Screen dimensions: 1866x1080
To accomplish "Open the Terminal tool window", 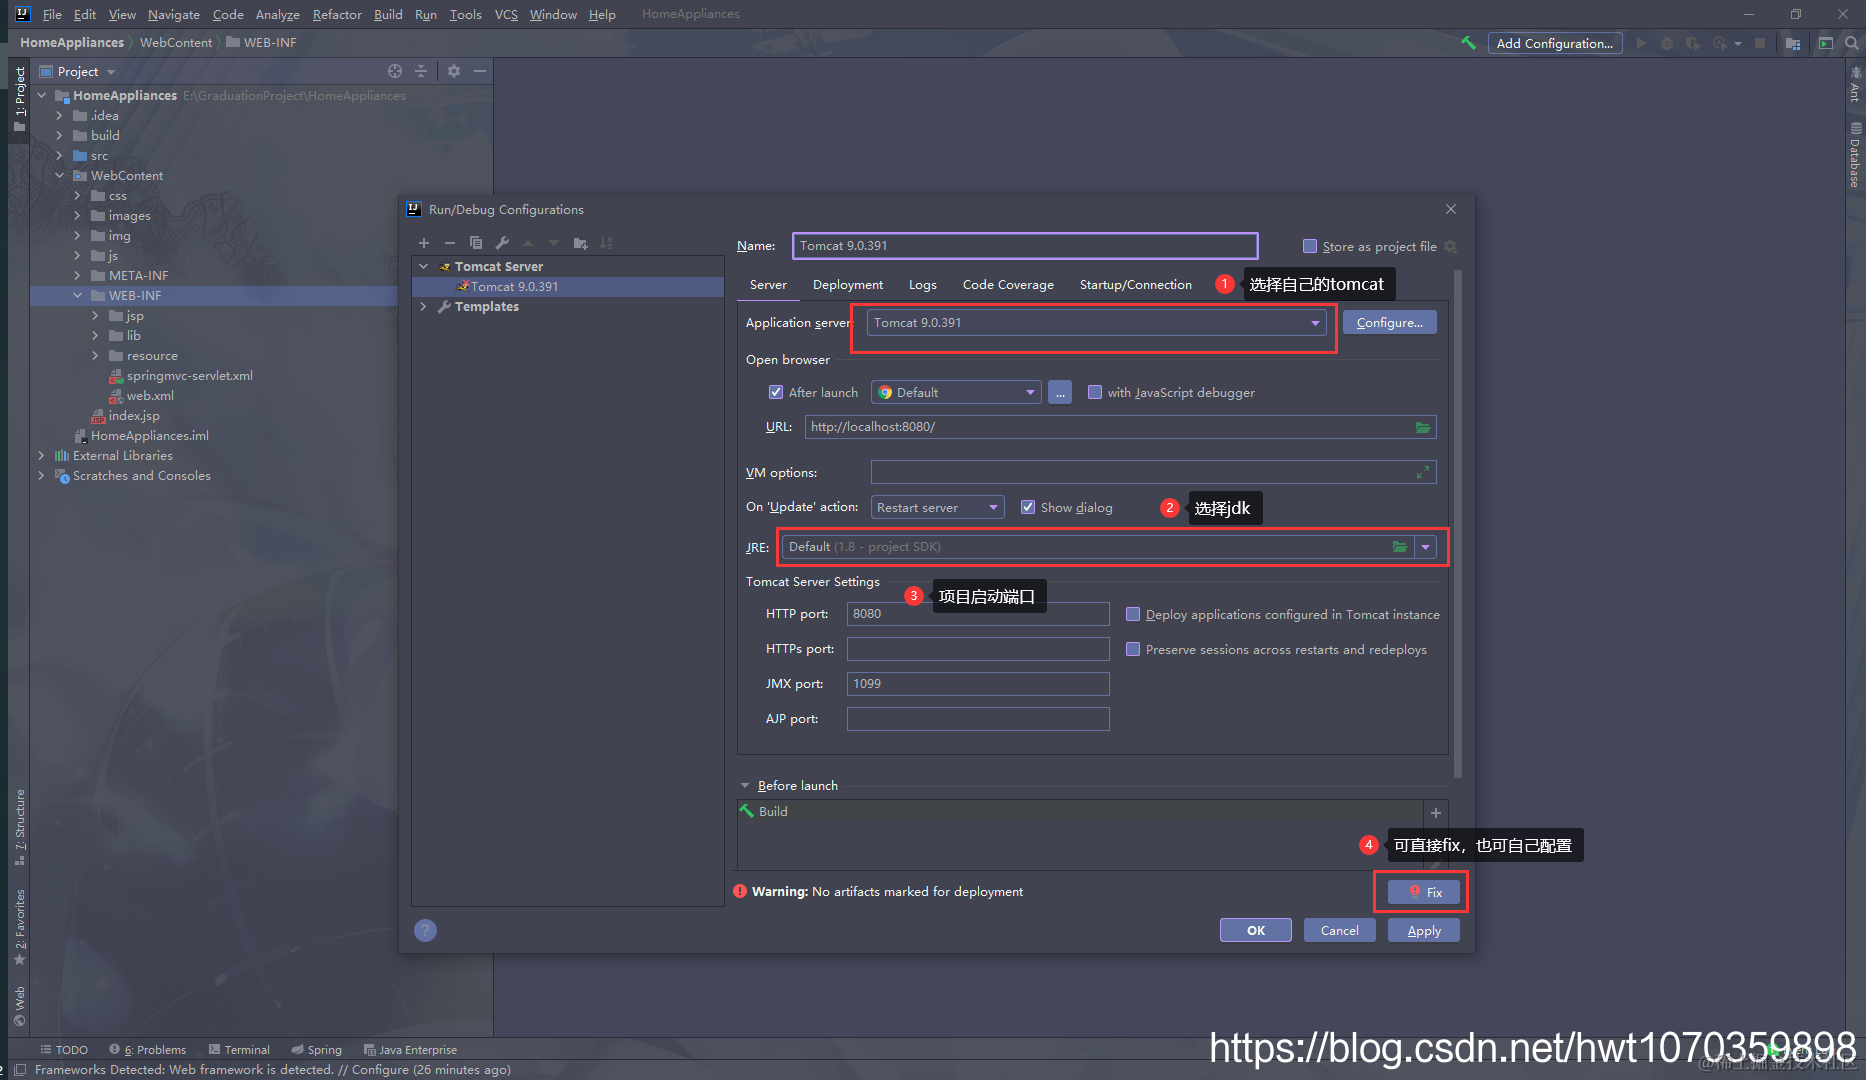I will [x=239, y=1050].
